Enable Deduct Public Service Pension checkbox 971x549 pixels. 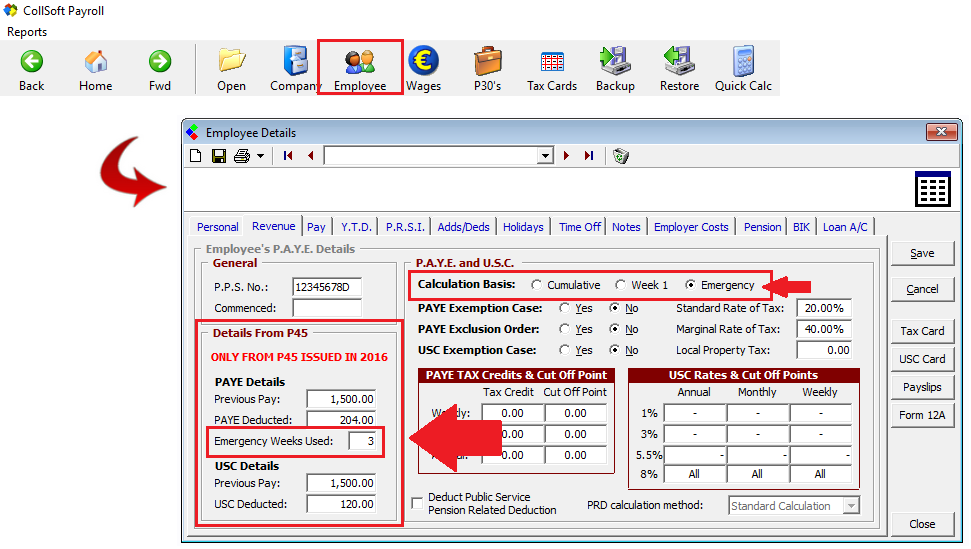[418, 503]
